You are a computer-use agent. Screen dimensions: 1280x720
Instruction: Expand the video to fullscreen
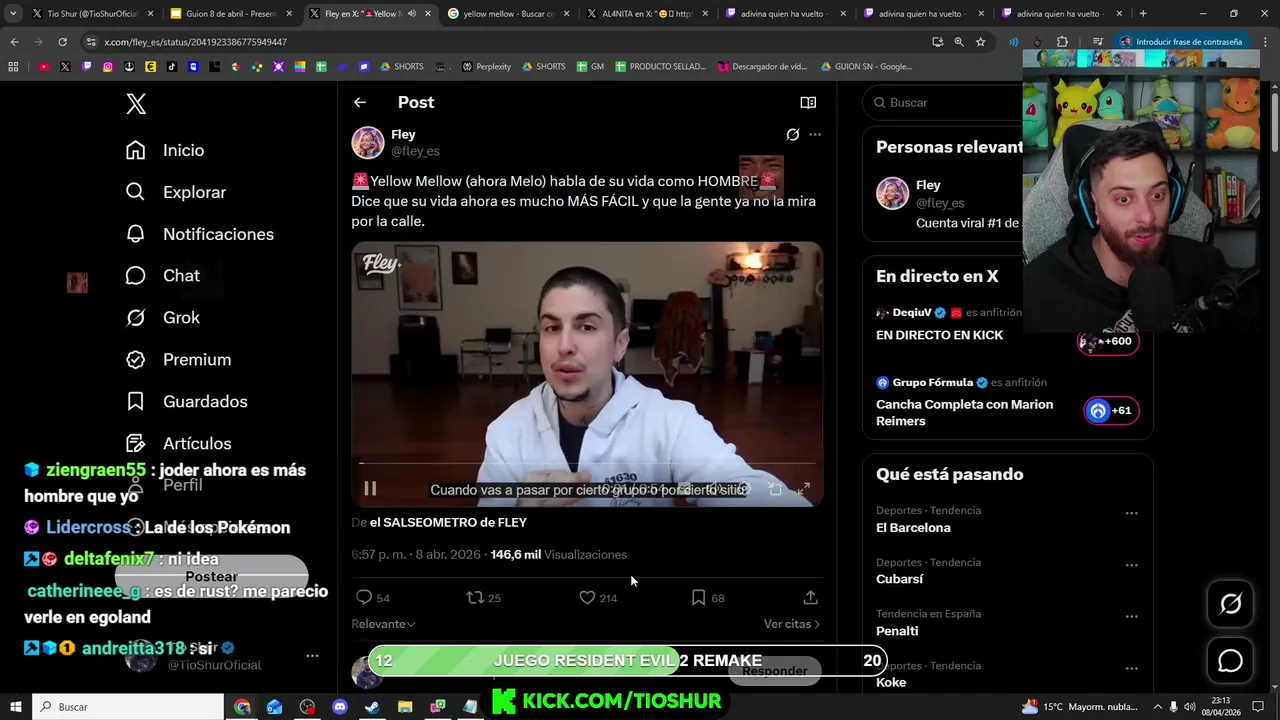803,489
